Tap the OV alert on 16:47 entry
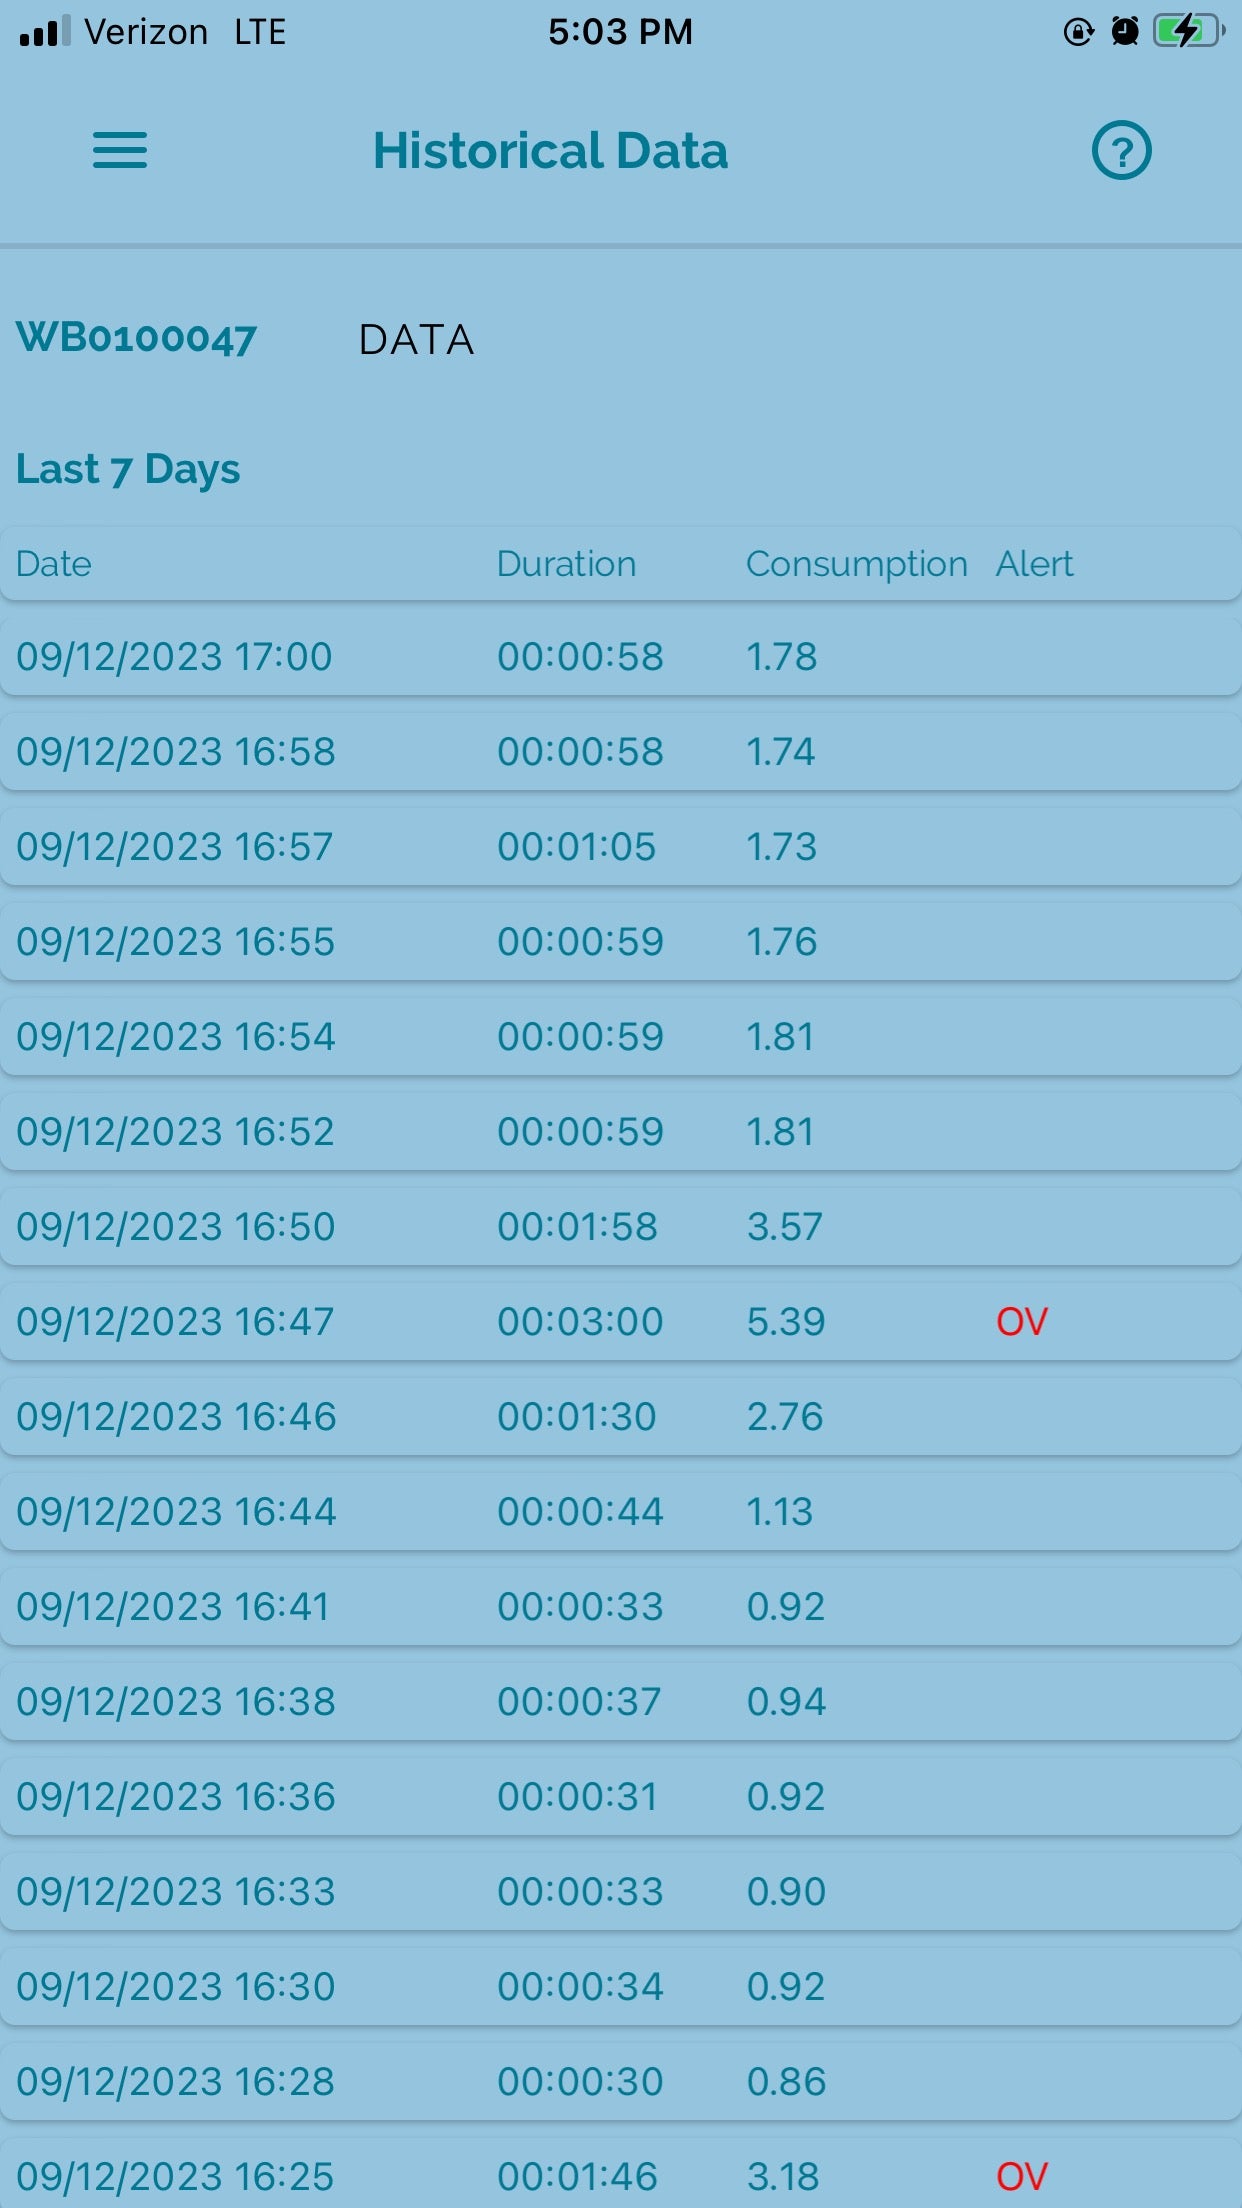 [x=1021, y=1322]
